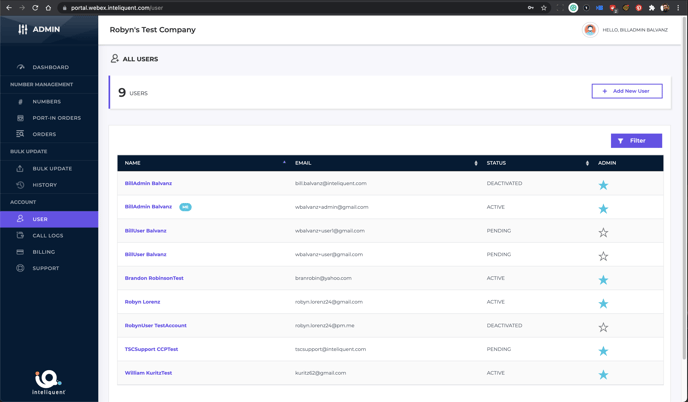The height and width of the screenshot is (402, 688).
Task: Click the Numbers hash icon
Action: 20,102
